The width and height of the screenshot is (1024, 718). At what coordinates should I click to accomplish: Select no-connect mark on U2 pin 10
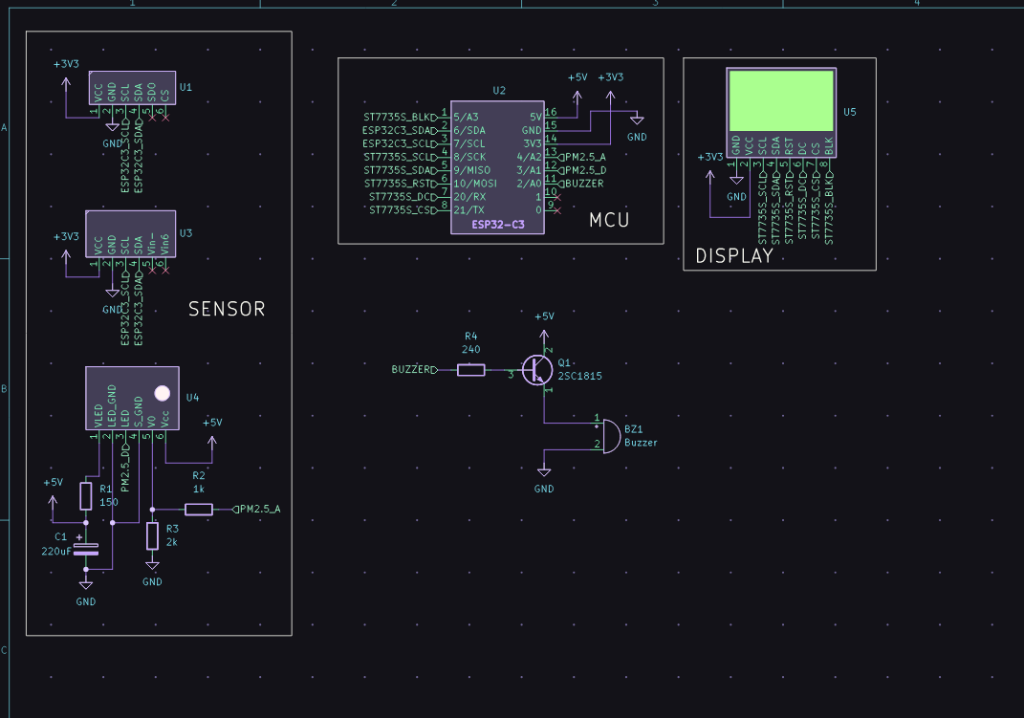557,197
